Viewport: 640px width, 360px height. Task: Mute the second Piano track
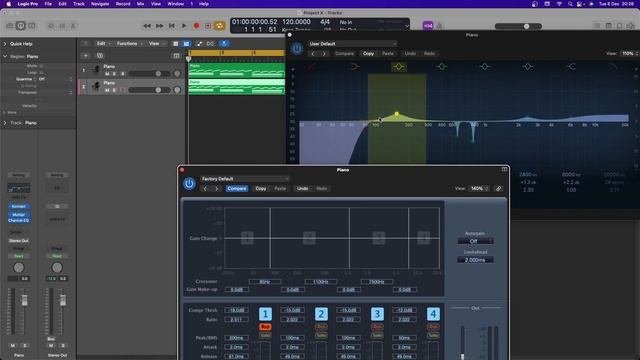107,90
